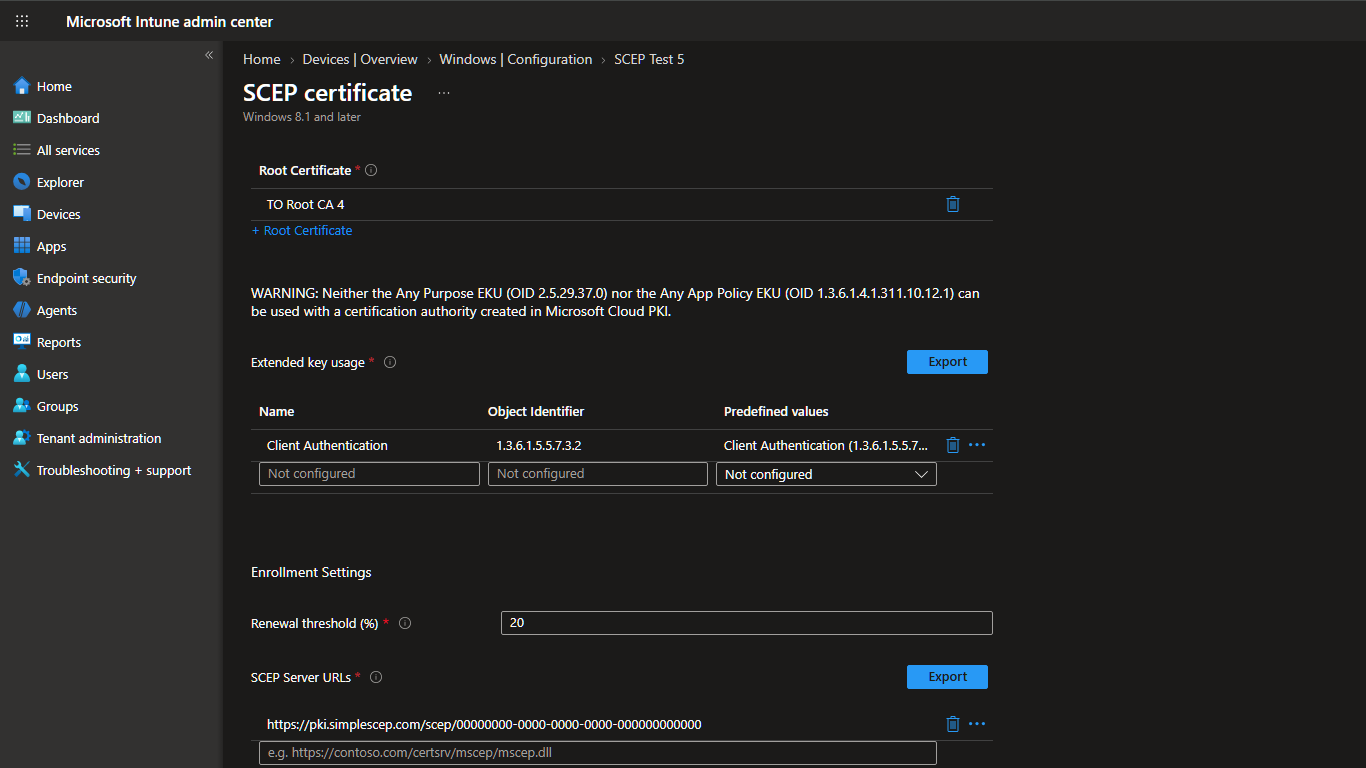Show info tooltip for SCEP Server URLs

click(x=376, y=677)
